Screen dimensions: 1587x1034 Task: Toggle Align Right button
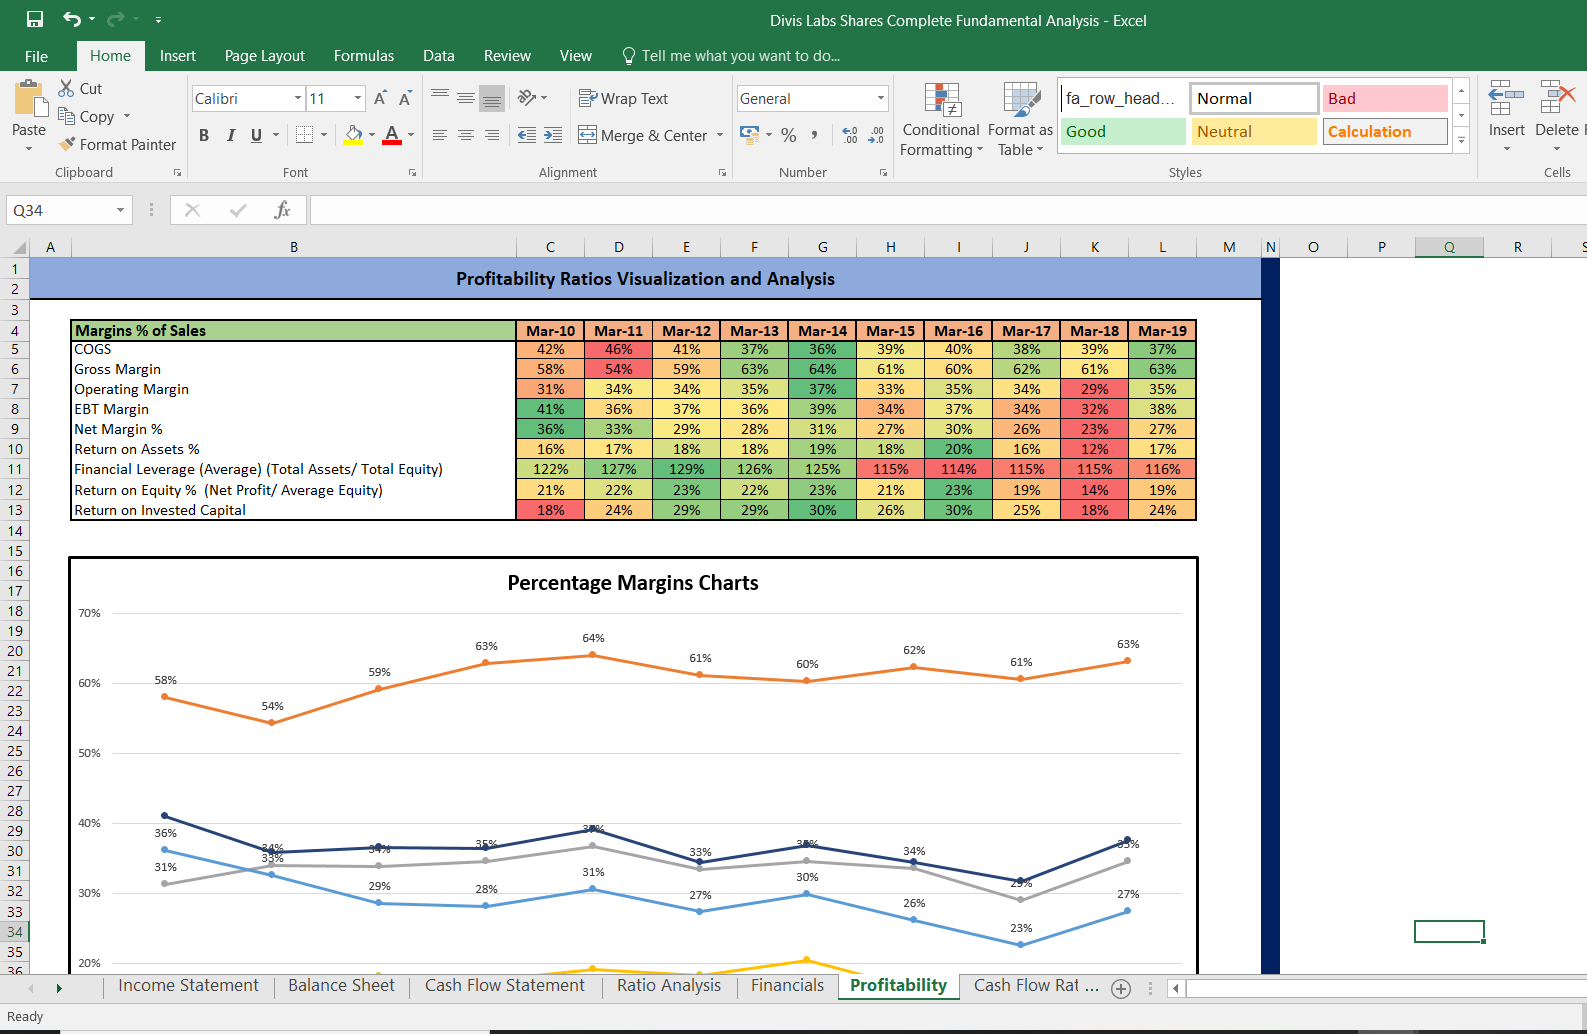click(492, 135)
